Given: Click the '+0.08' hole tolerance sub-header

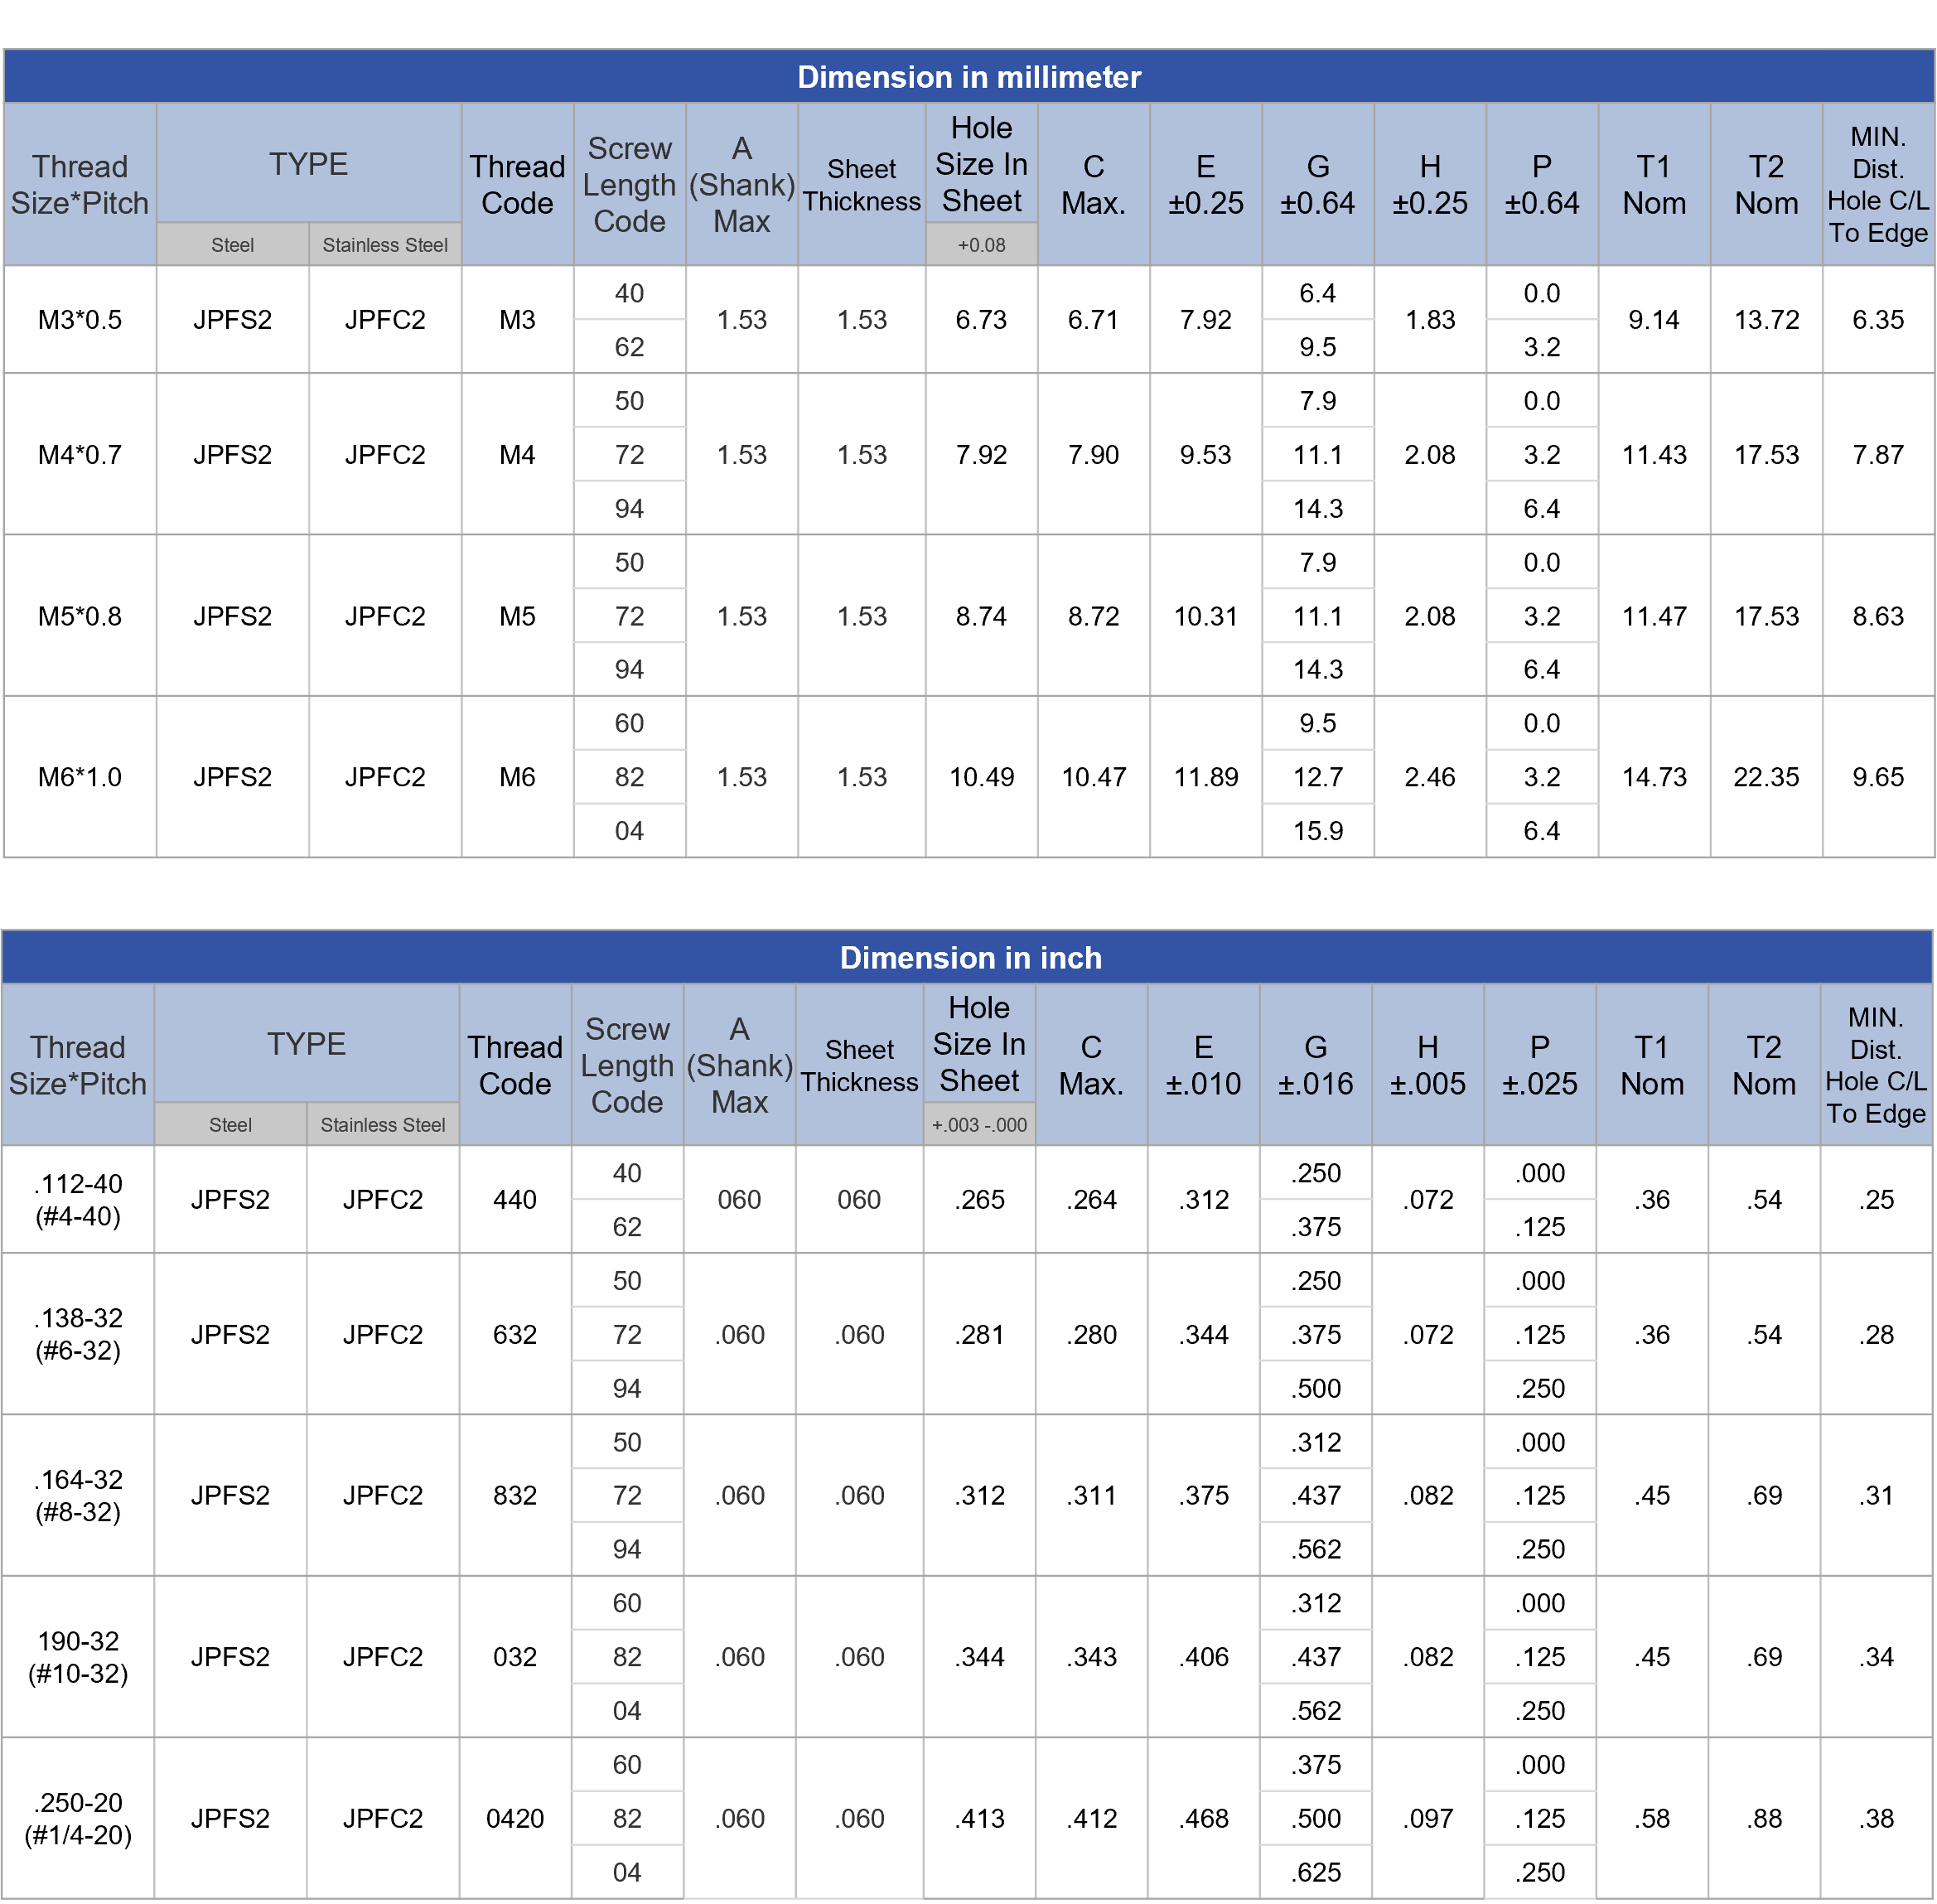Looking at the screenshot, I should [x=981, y=245].
